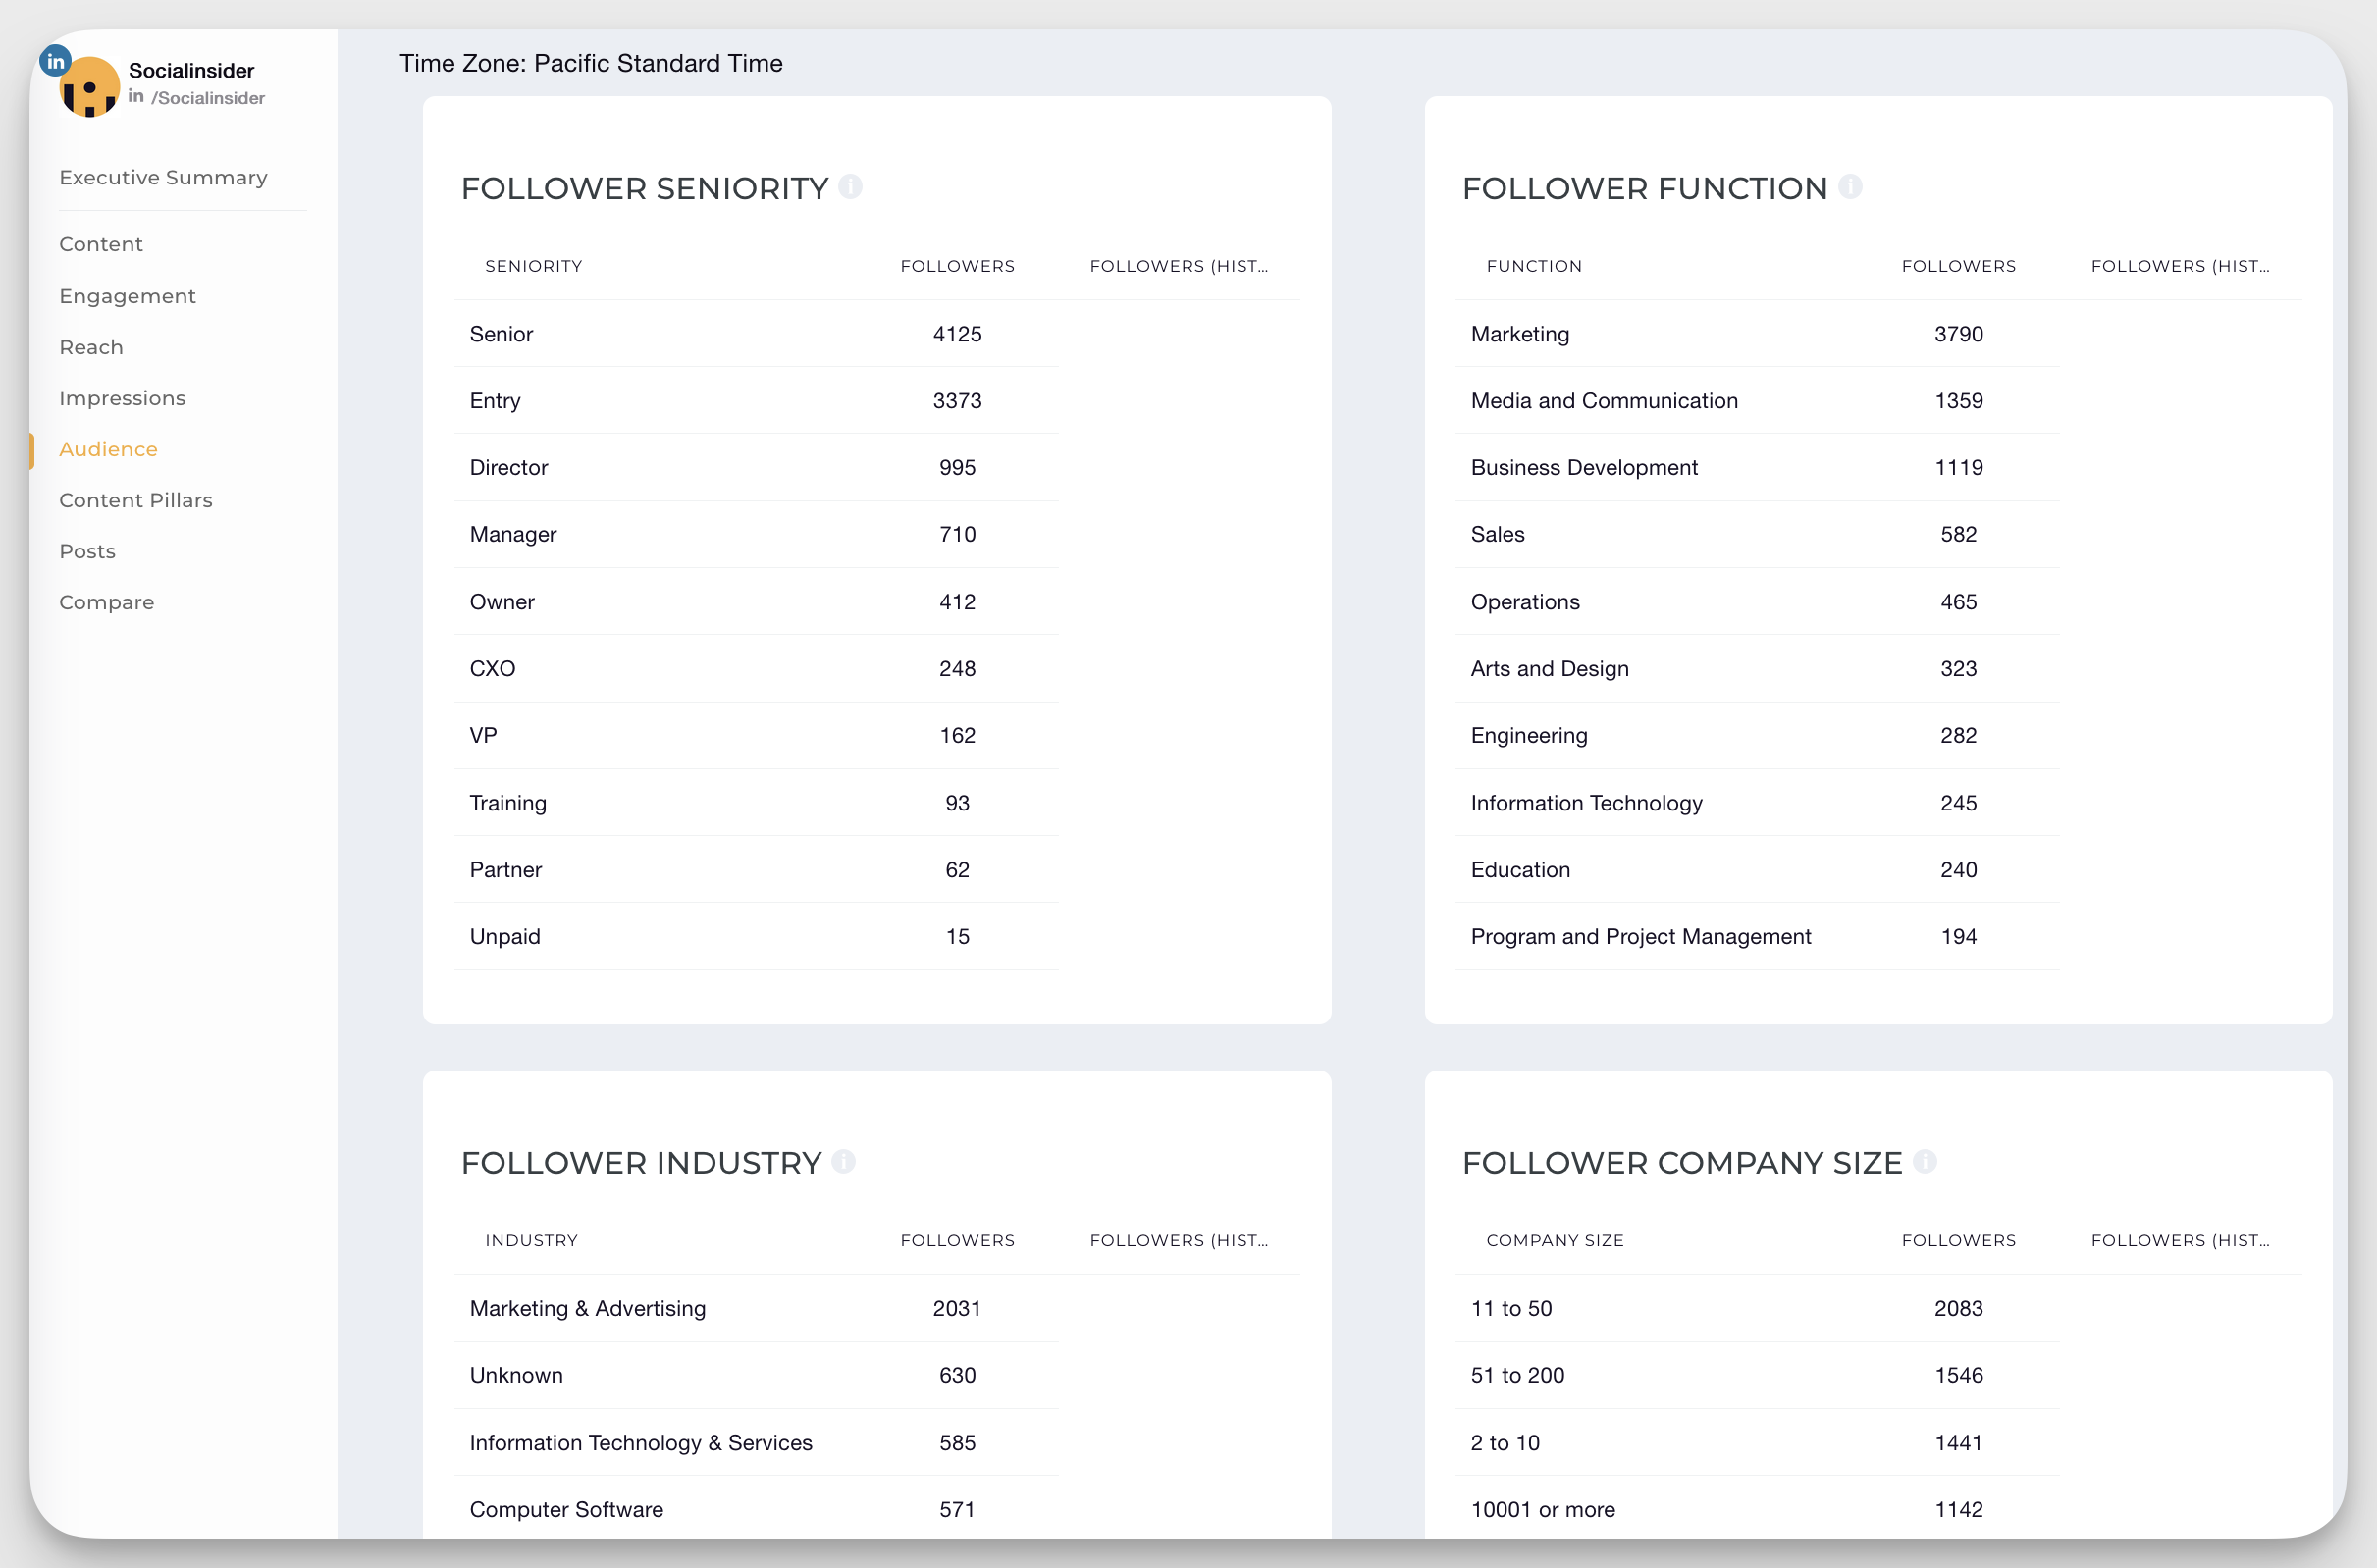Select the Owner row
Viewport: 2377px width, 1568px height.
click(x=757, y=602)
